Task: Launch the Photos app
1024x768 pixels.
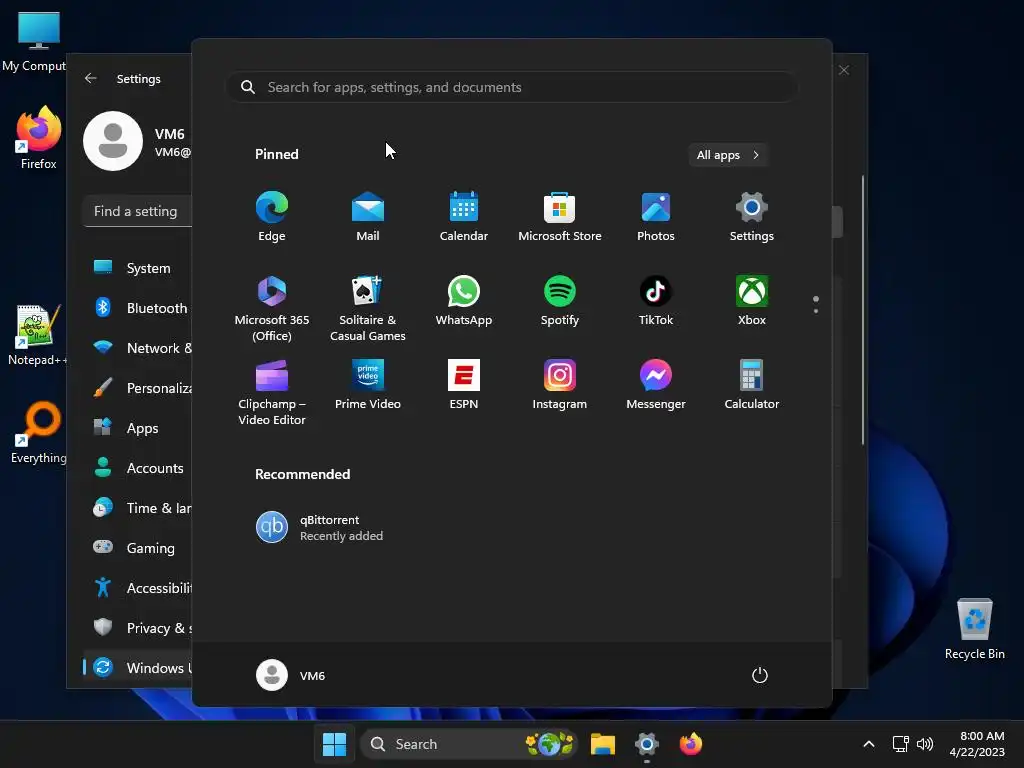Action: coord(656,217)
